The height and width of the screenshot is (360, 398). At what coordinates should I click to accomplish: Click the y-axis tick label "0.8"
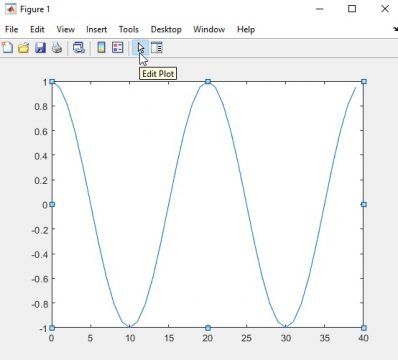[41, 107]
